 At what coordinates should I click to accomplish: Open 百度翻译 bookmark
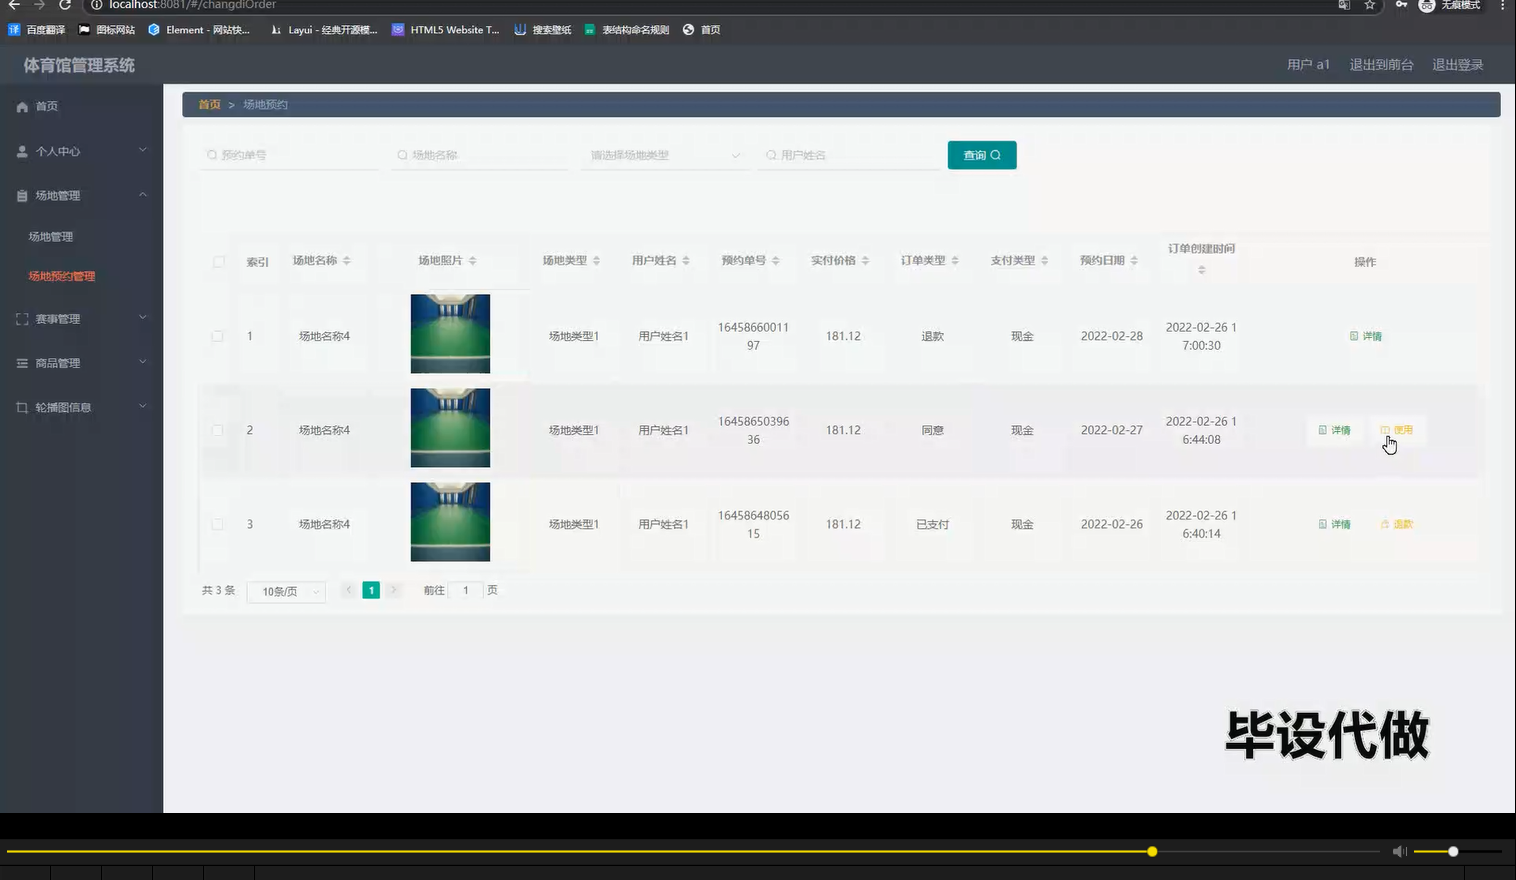point(36,30)
